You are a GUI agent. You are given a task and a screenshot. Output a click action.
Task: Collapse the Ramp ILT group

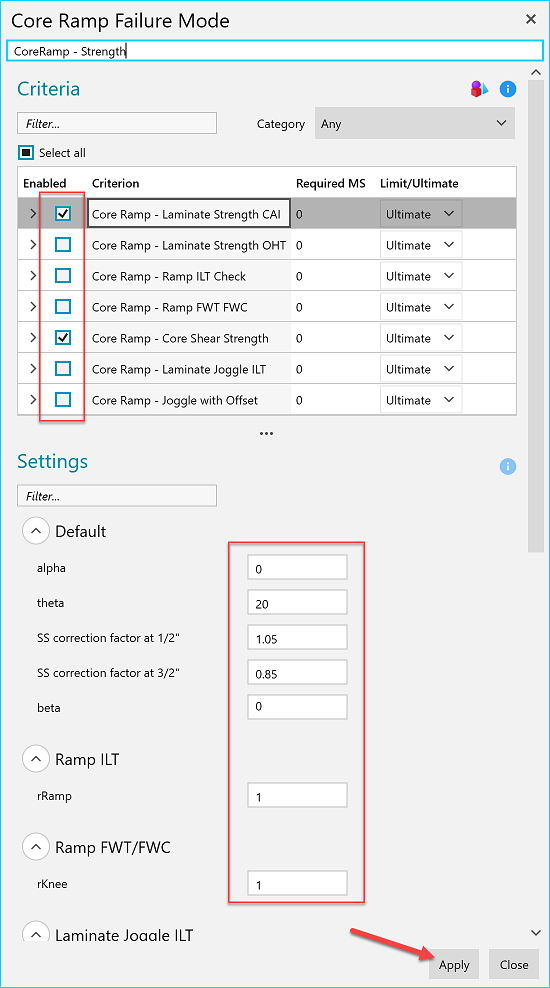(36, 759)
